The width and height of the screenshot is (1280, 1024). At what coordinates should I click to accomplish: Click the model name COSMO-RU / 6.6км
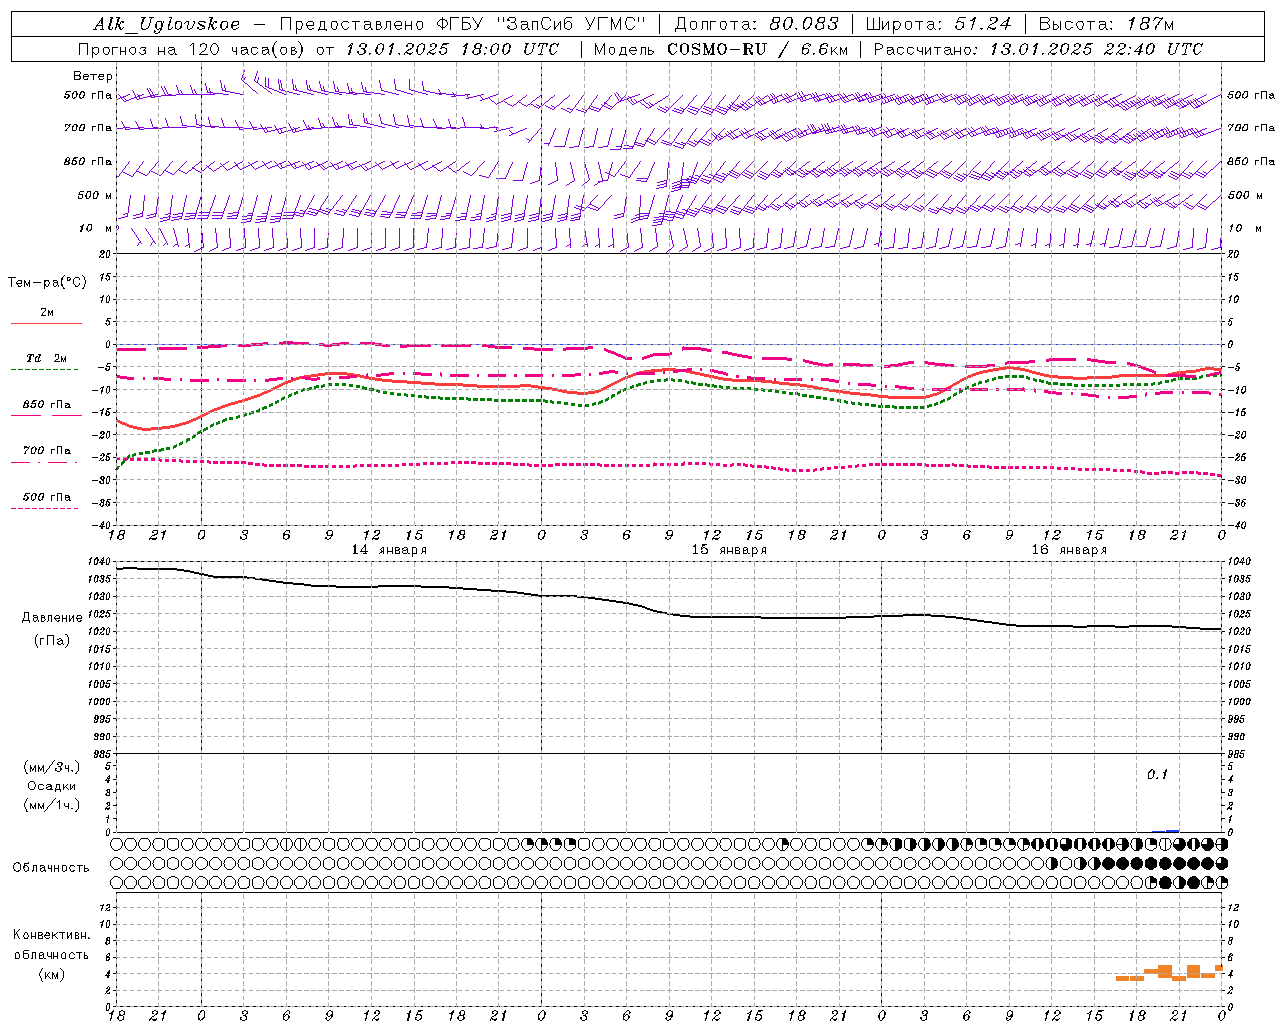click(x=757, y=49)
